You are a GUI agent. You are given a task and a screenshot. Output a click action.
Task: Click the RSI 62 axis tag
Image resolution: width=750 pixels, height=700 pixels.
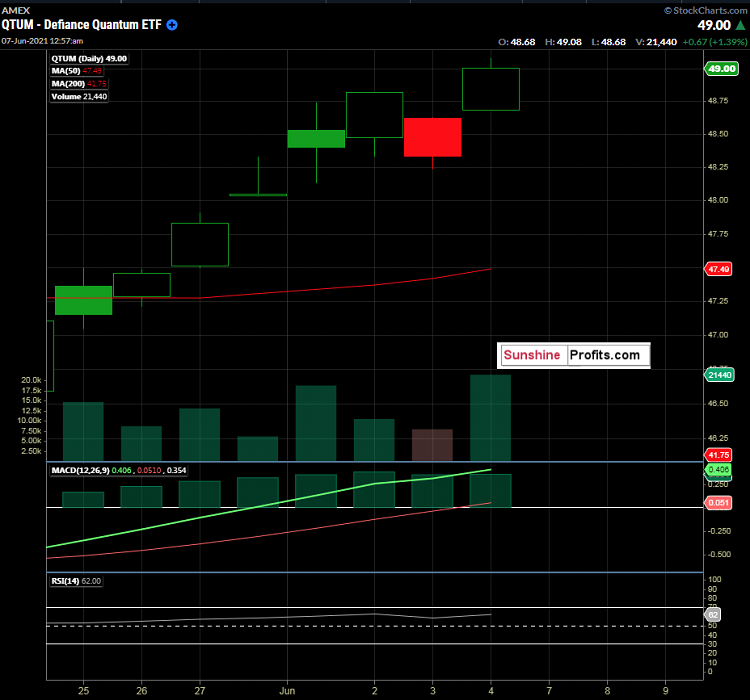click(x=713, y=615)
